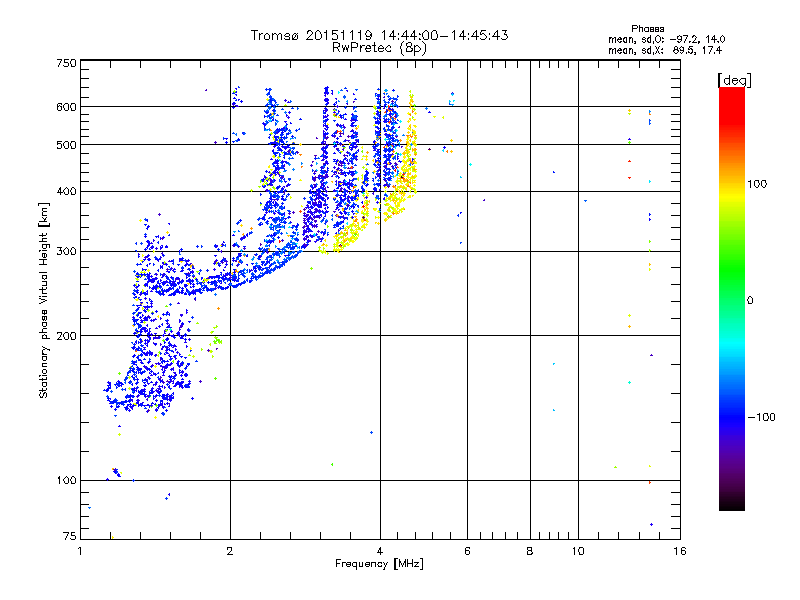The width and height of the screenshot is (800, 600).
Task: Click the colorbar tick label '-100'
Action: tap(761, 417)
